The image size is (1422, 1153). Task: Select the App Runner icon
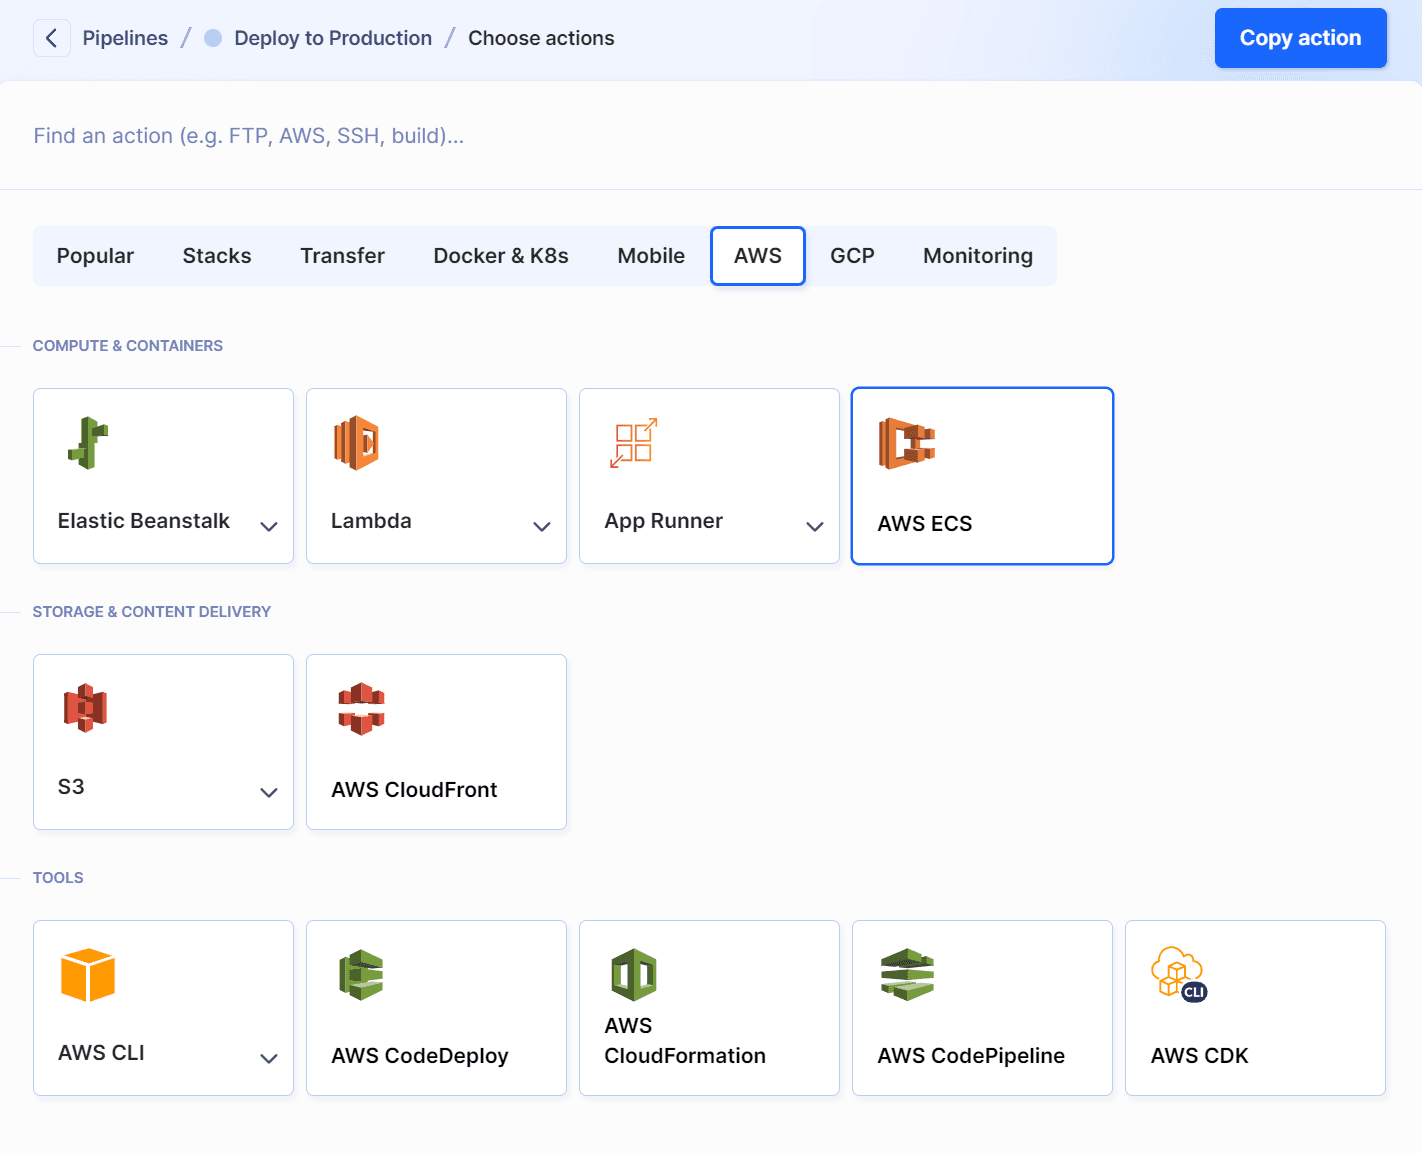(633, 442)
